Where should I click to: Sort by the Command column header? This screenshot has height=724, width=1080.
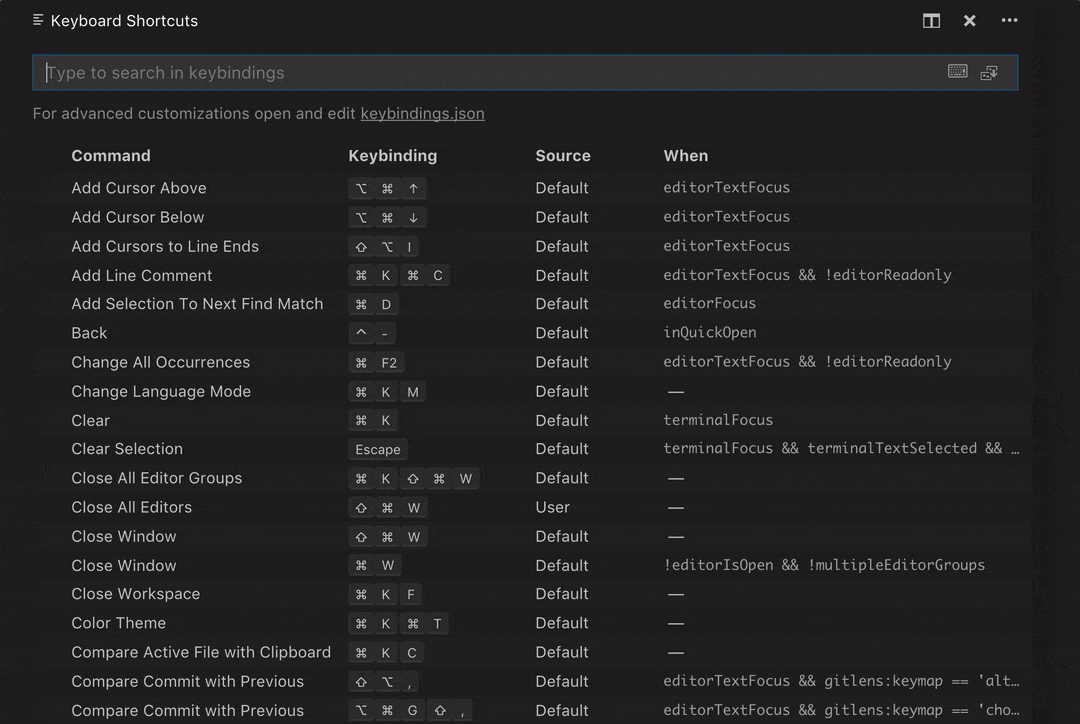pyautogui.click(x=111, y=156)
